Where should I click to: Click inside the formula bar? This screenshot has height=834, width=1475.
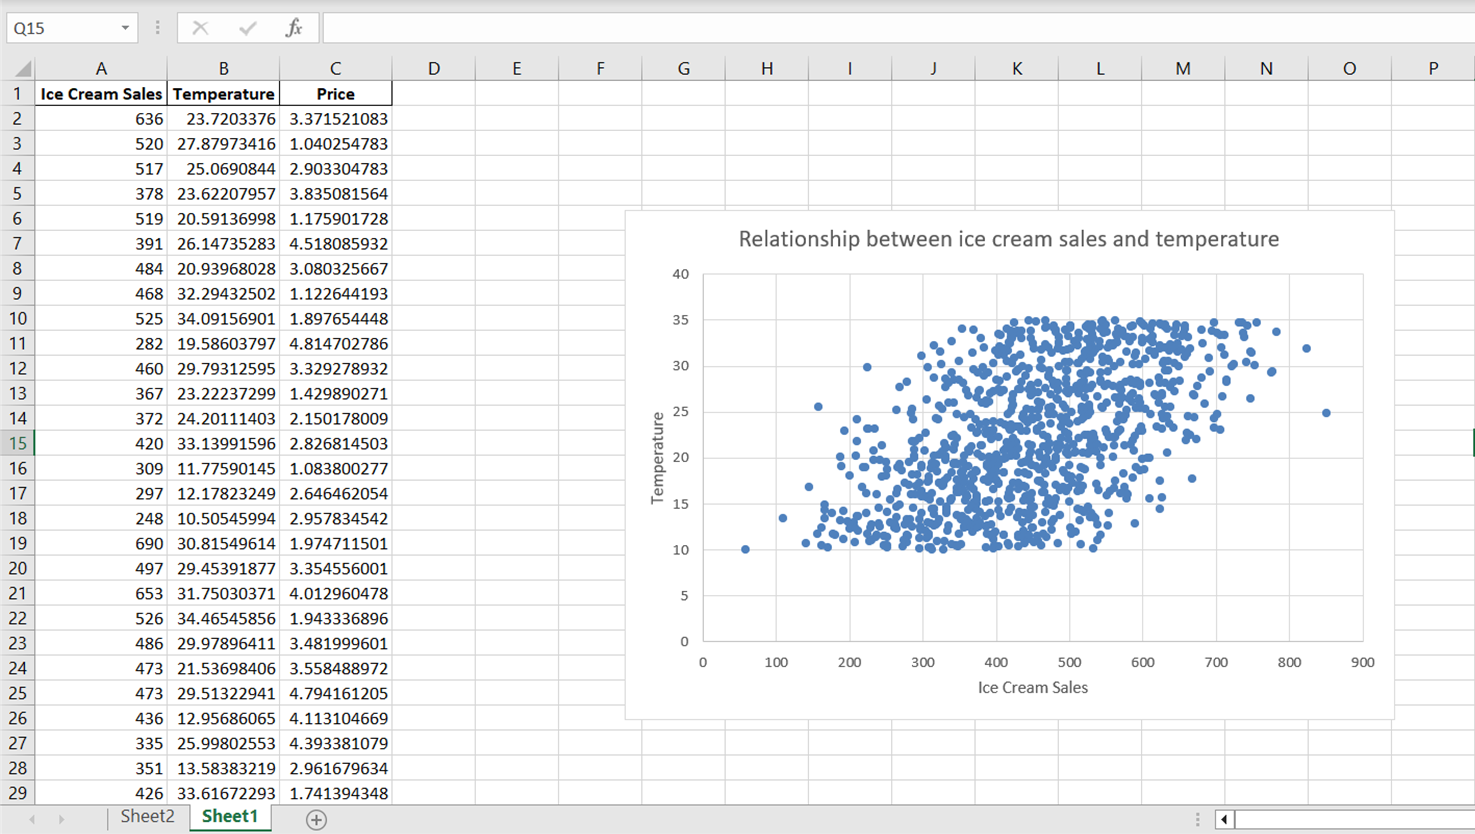point(700,27)
